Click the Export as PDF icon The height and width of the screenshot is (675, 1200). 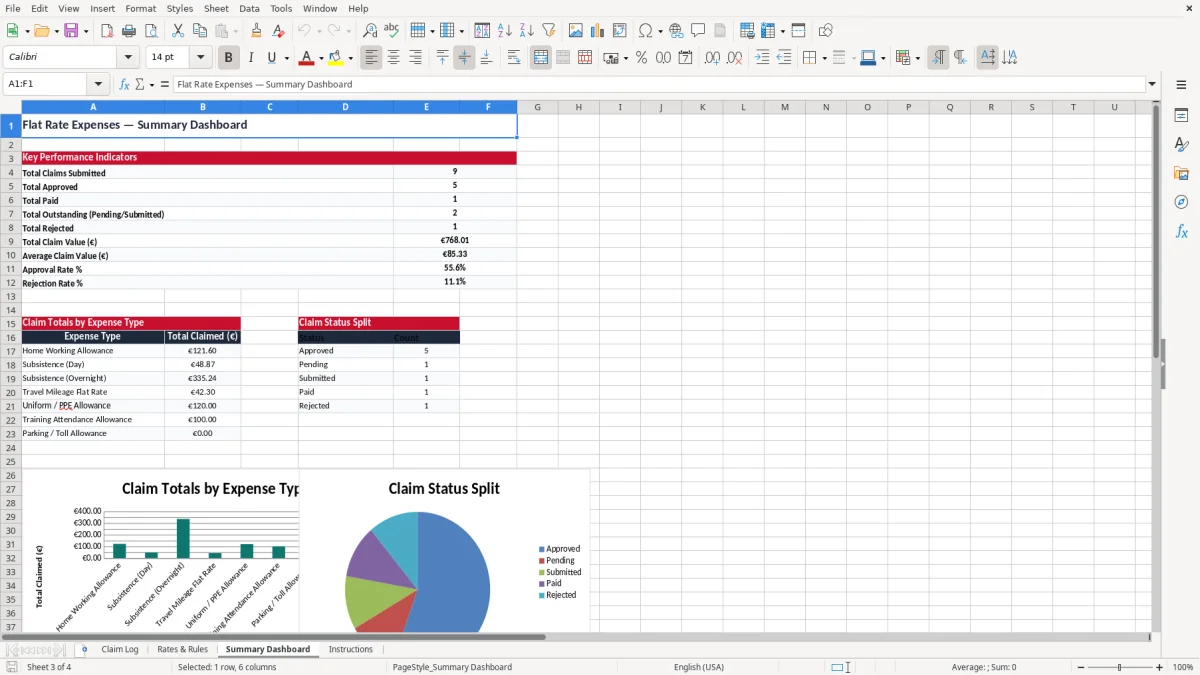pyautogui.click(x=107, y=31)
